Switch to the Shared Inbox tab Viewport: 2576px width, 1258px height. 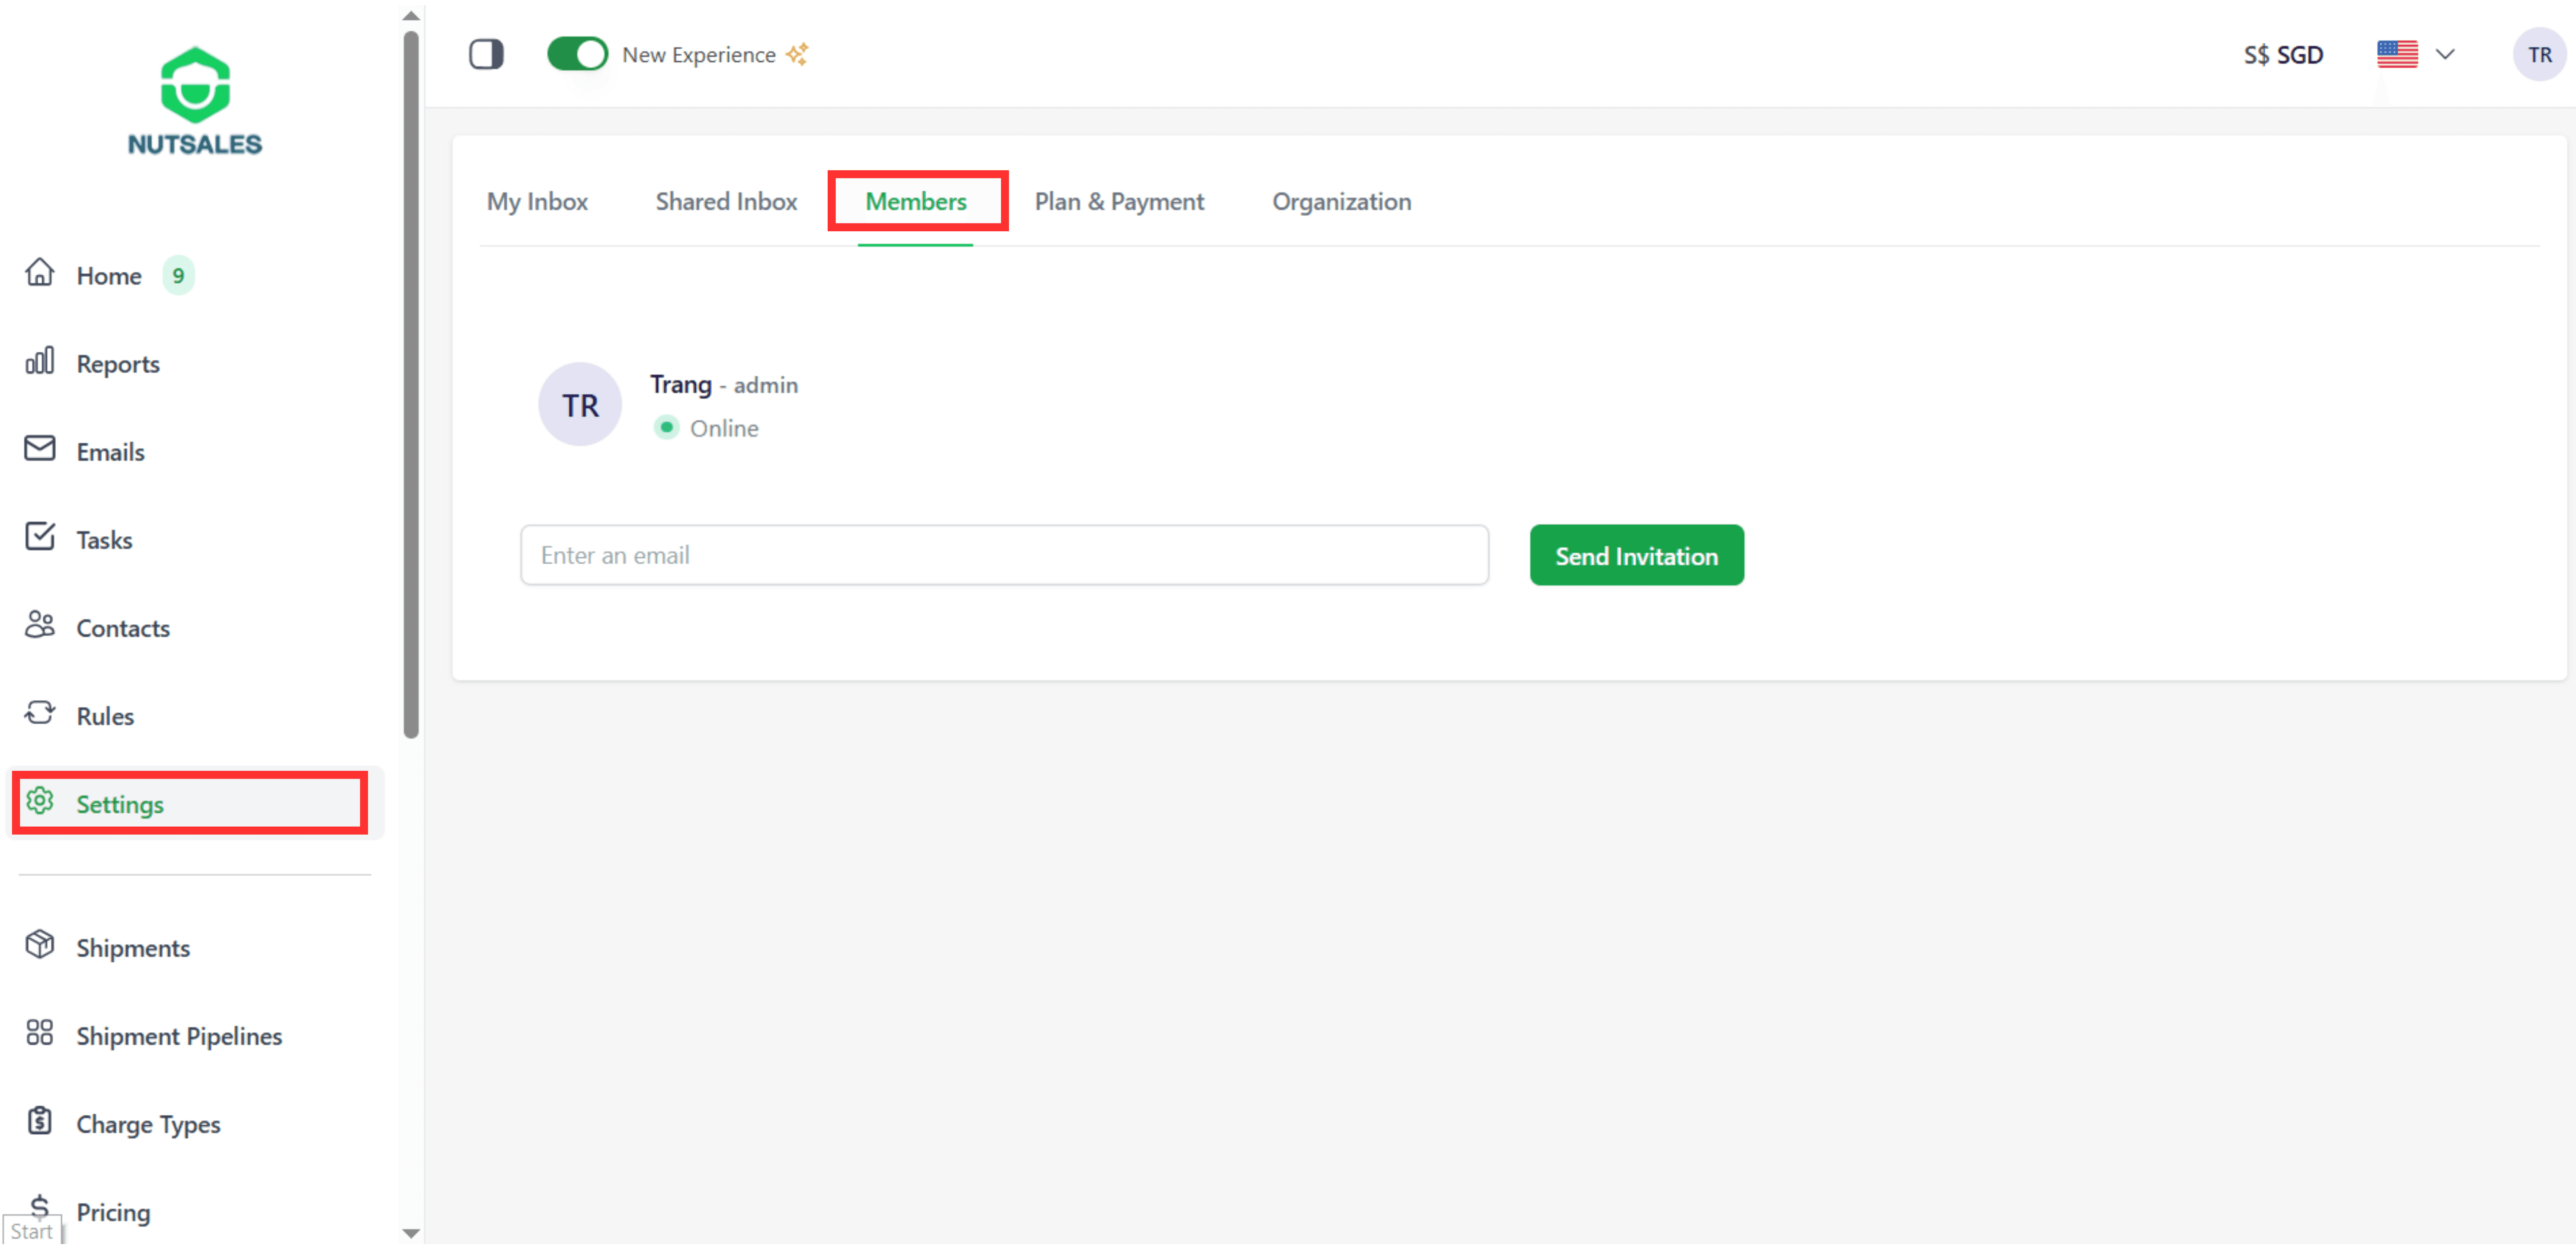point(726,202)
